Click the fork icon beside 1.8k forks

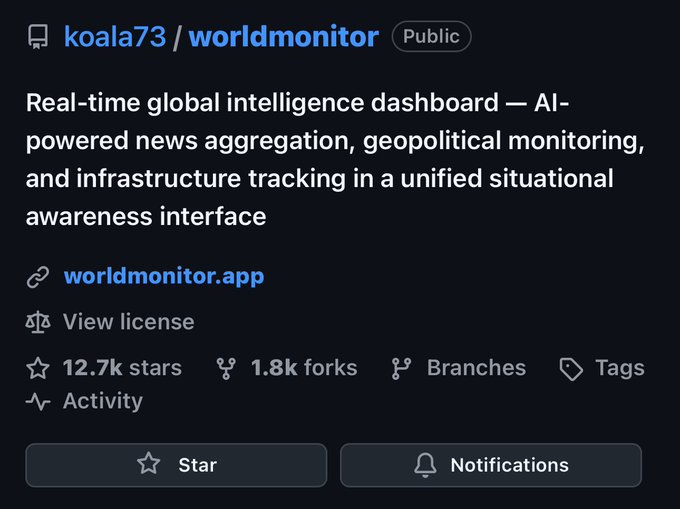pyautogui.click(x=227, y=368)
